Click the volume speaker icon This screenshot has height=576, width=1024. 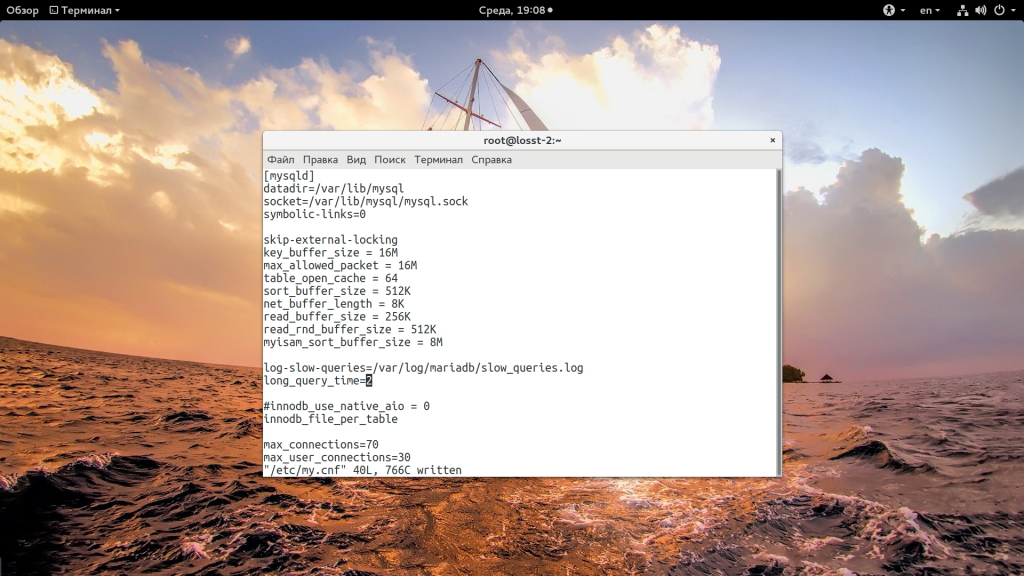point(980,10)
